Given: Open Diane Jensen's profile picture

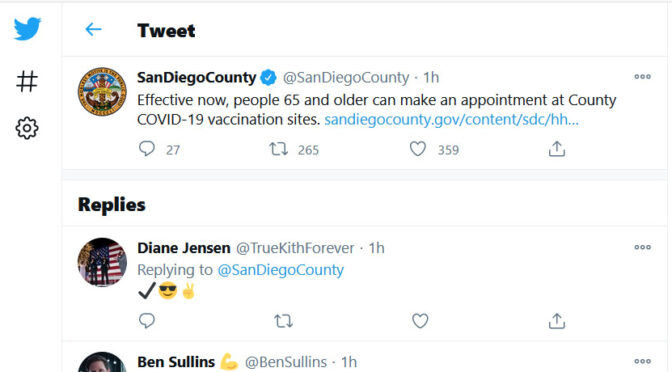Looking at the screenshot, I should [x=102, y=262].
